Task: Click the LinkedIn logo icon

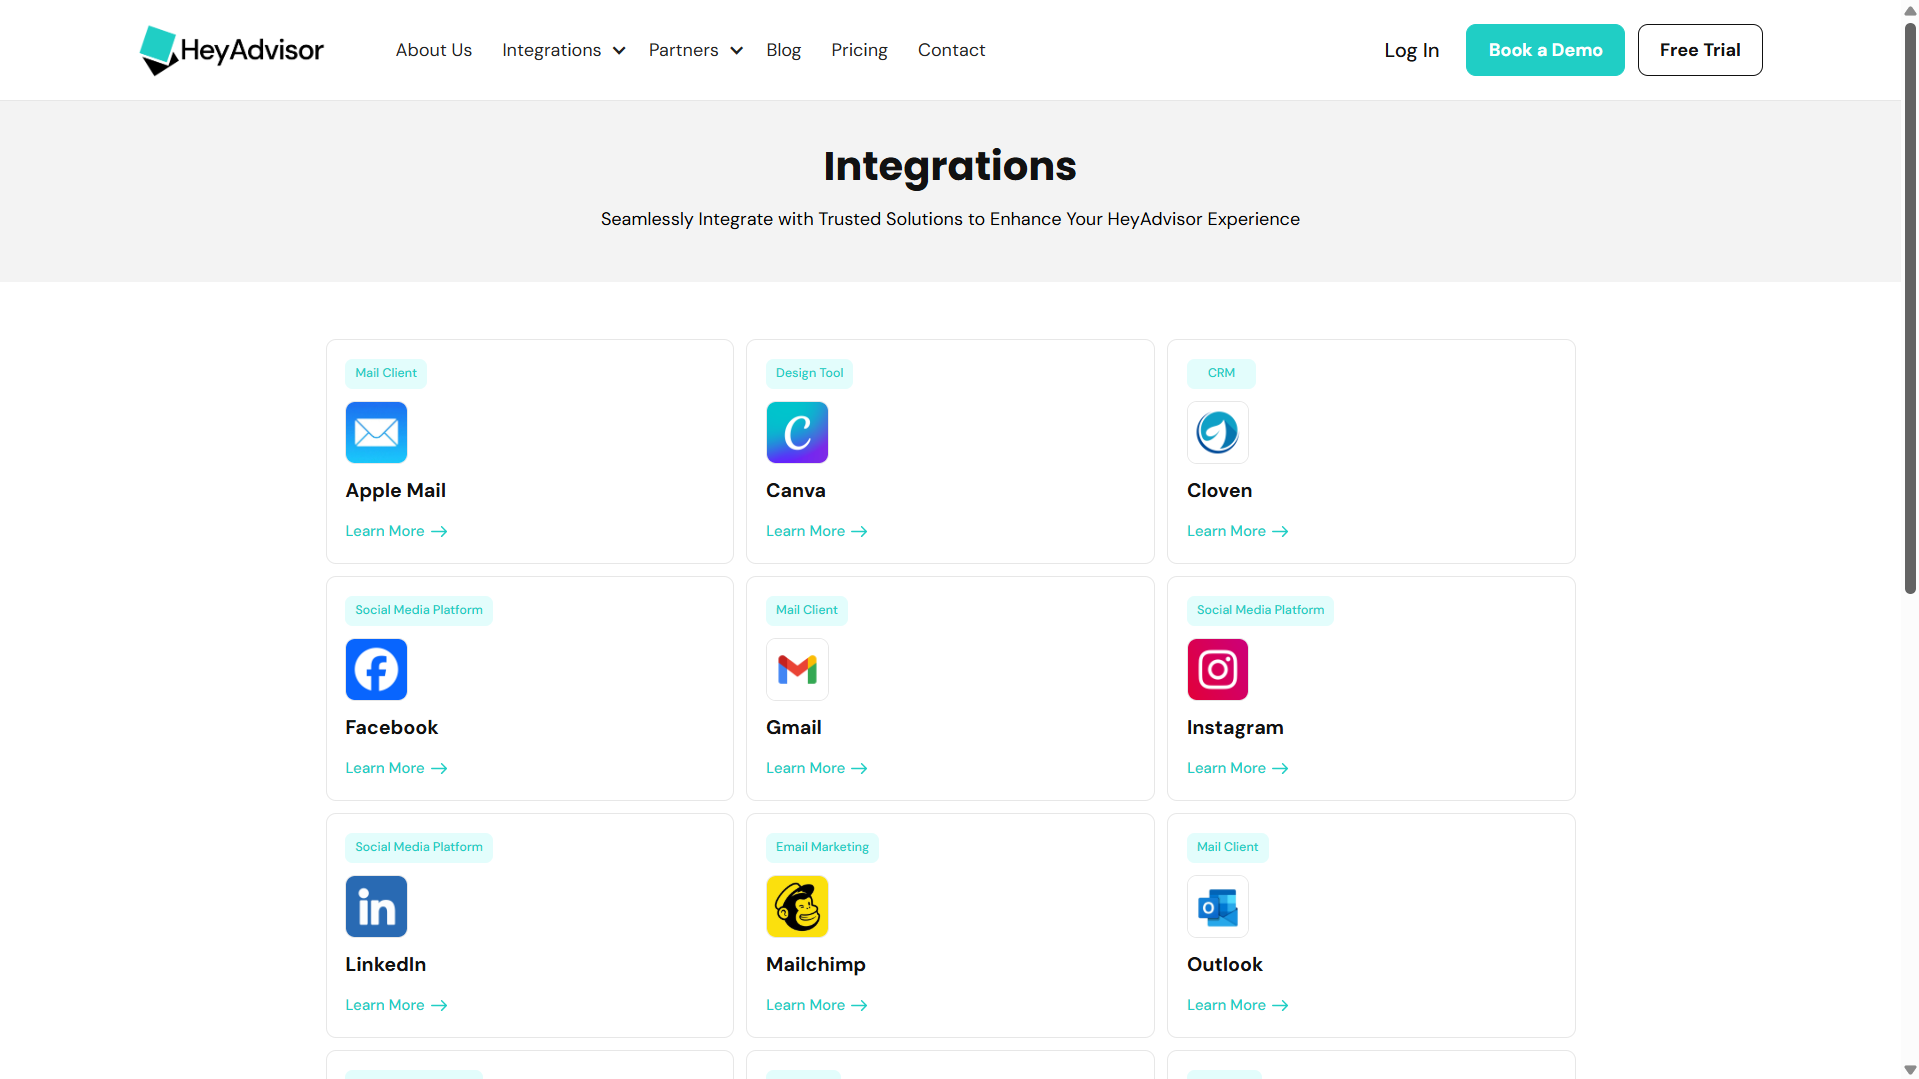Action: coord(376,906)
